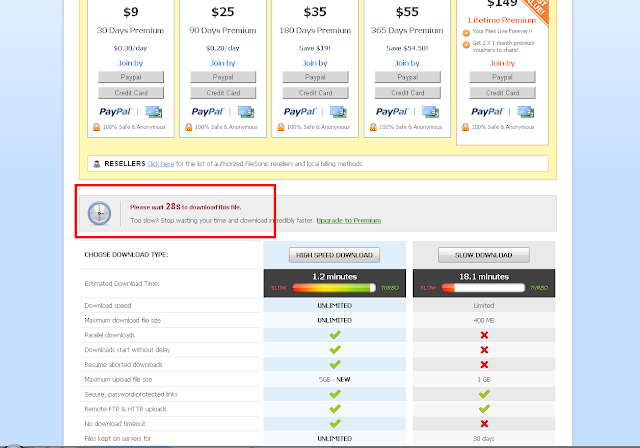Click red X for Resume aborted downloads

(484, 364)
